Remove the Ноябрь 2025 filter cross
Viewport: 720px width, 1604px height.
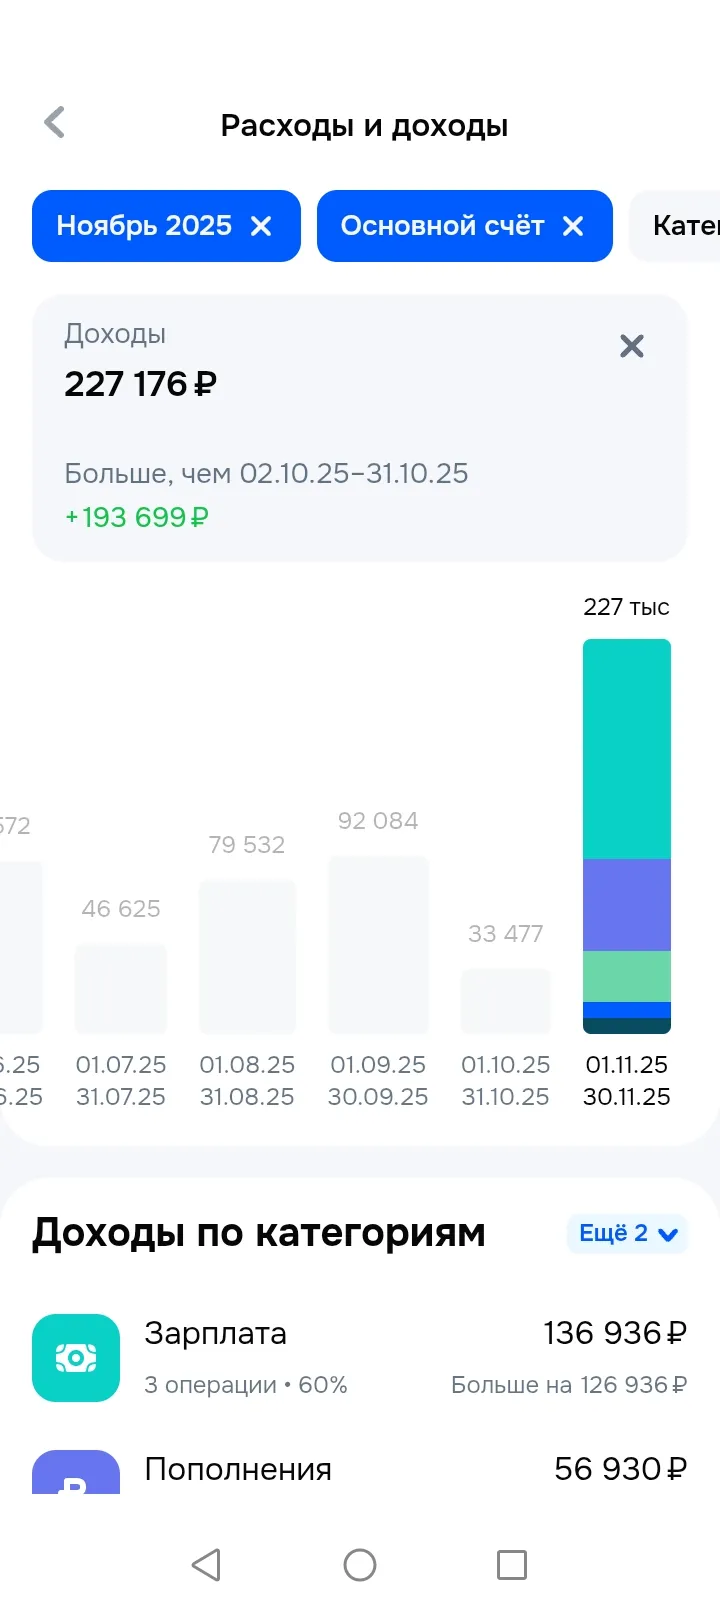pos(261,226)
